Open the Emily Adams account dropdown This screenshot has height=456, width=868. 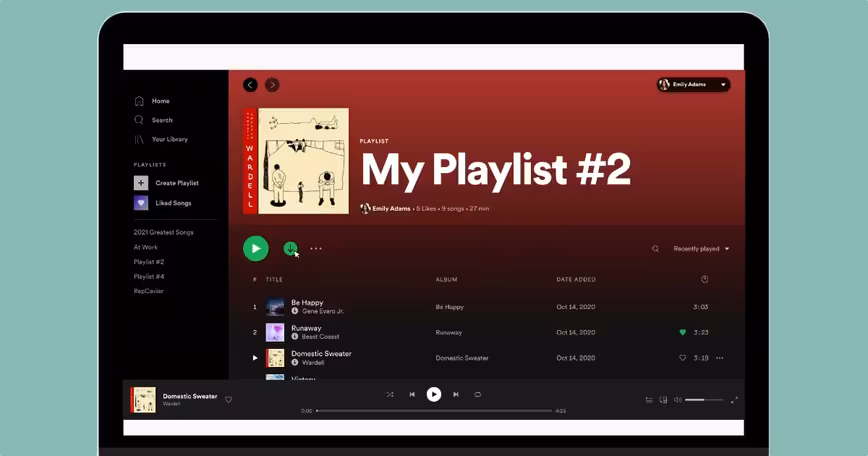[694, 85]
